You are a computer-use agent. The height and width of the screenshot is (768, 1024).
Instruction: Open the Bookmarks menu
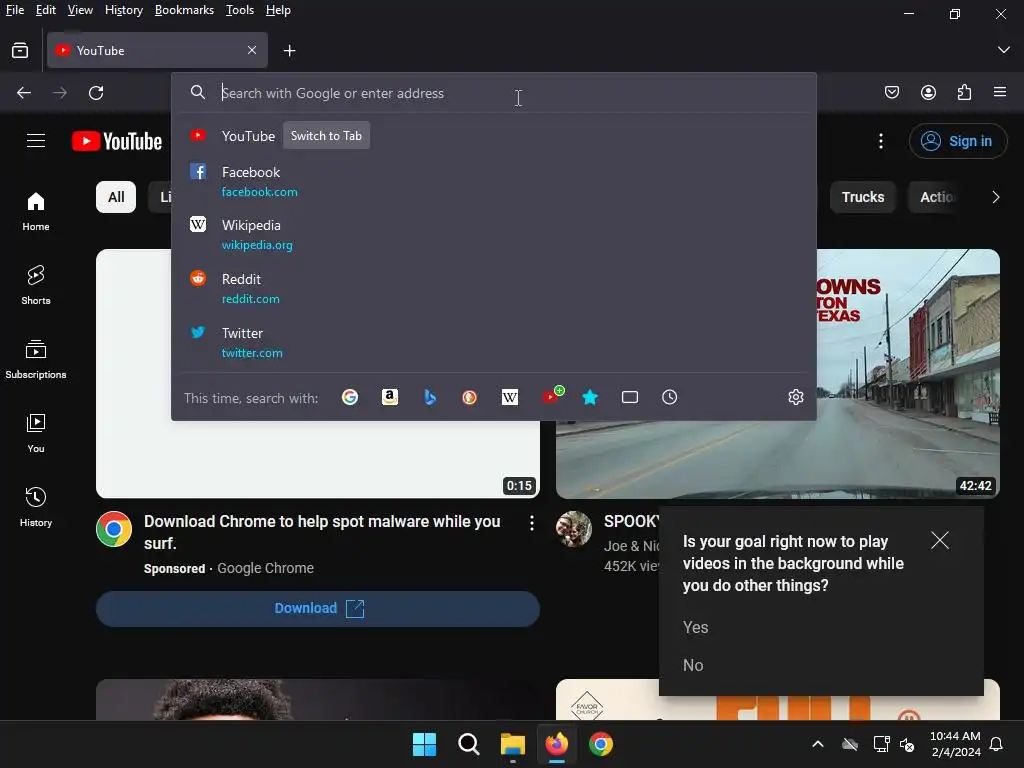coord(184,10)
